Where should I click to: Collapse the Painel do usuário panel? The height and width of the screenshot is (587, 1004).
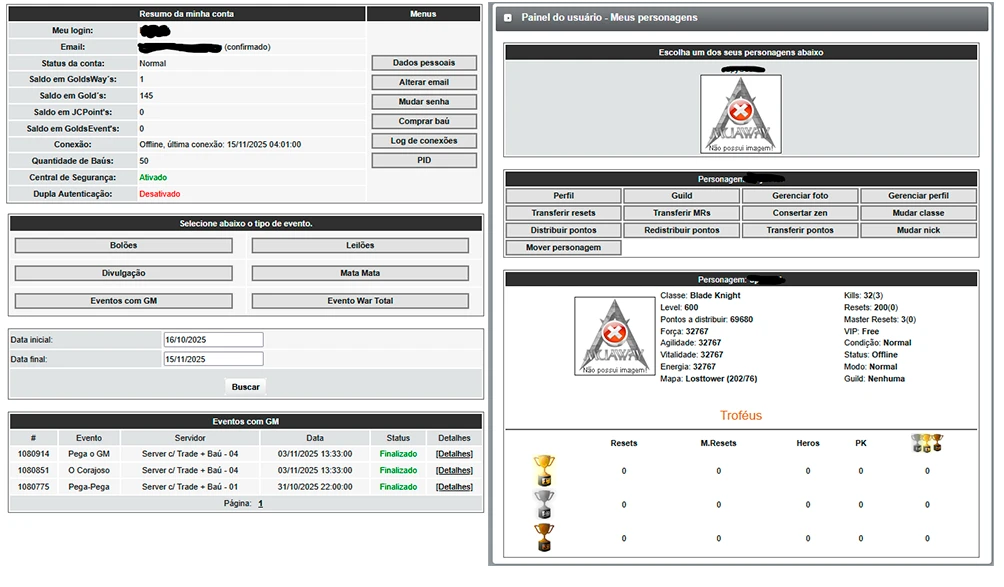(x=508, y=18)
